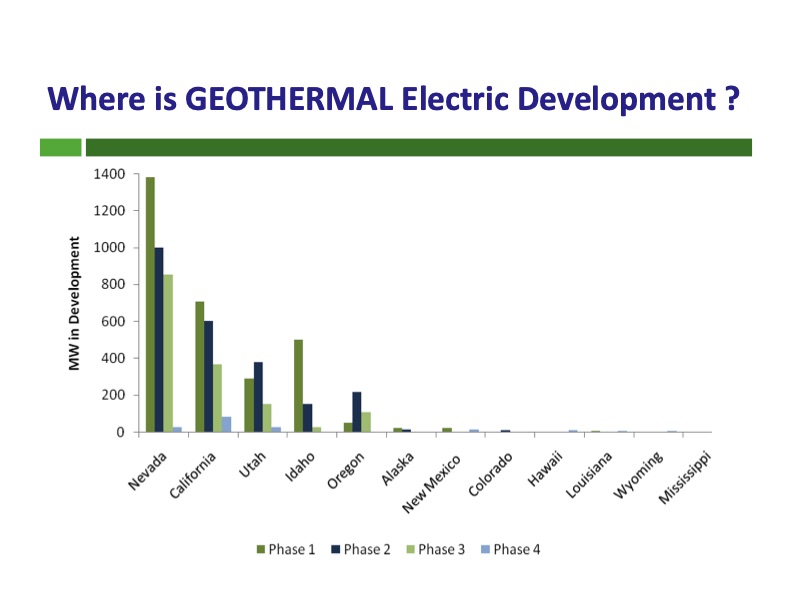Screen dimensions: 792x612
Task: Click the 'Mississippi' axis label
Action: pos(685,478)
